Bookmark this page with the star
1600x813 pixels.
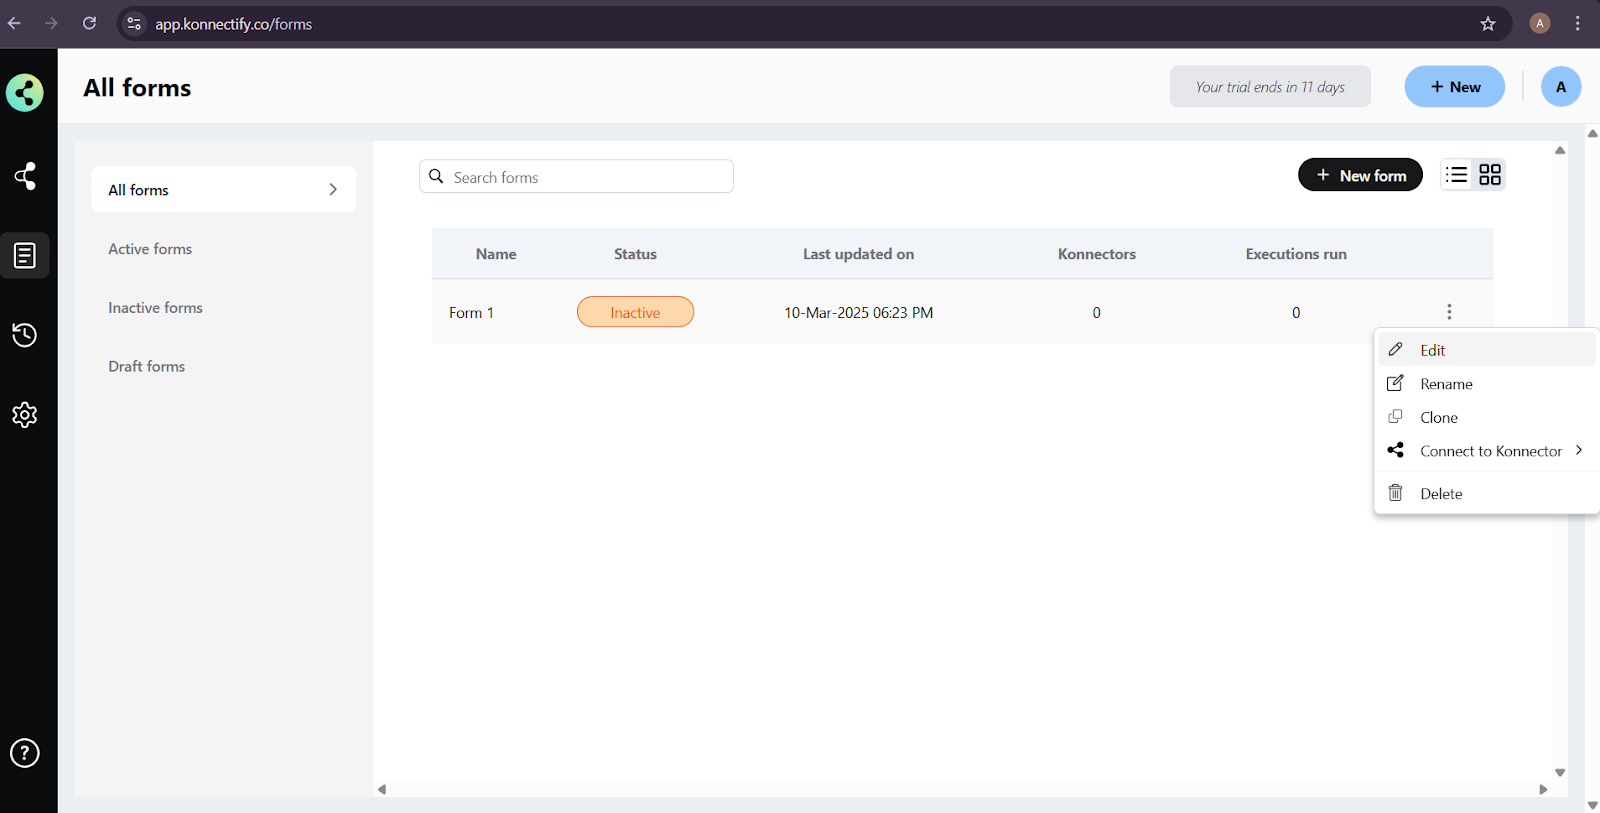tap(1488, 23)
